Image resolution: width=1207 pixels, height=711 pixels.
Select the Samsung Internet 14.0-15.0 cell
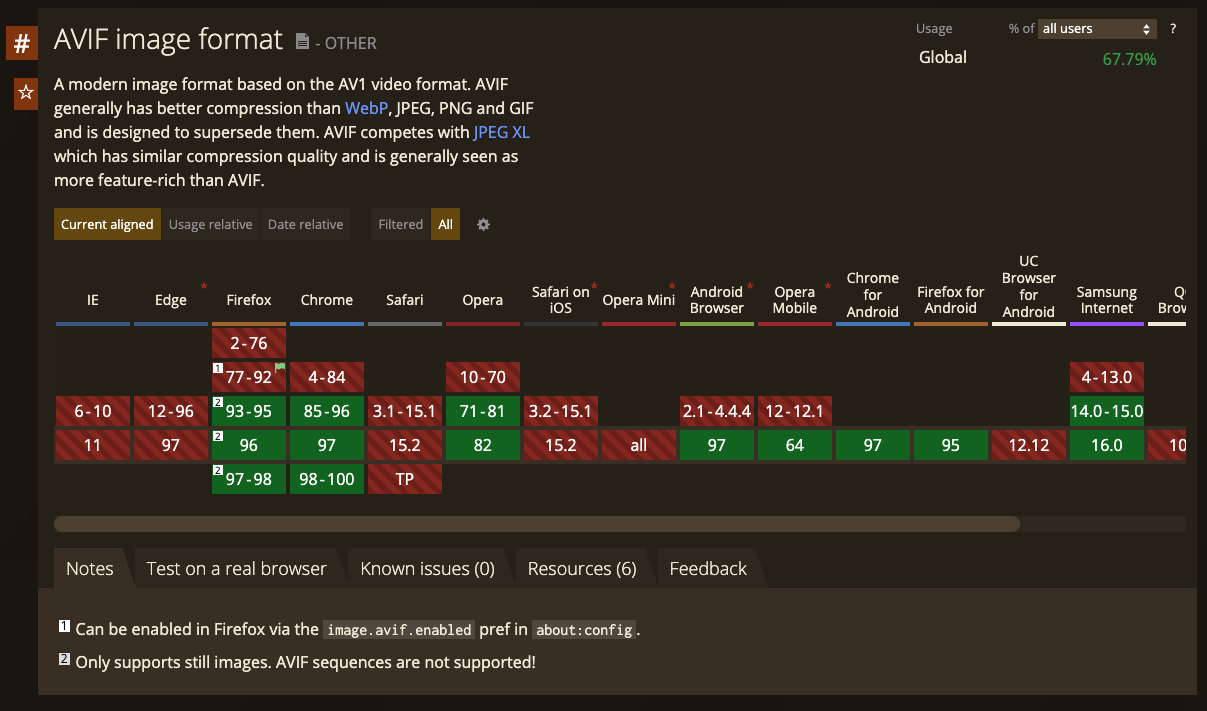click(1107, 411)
